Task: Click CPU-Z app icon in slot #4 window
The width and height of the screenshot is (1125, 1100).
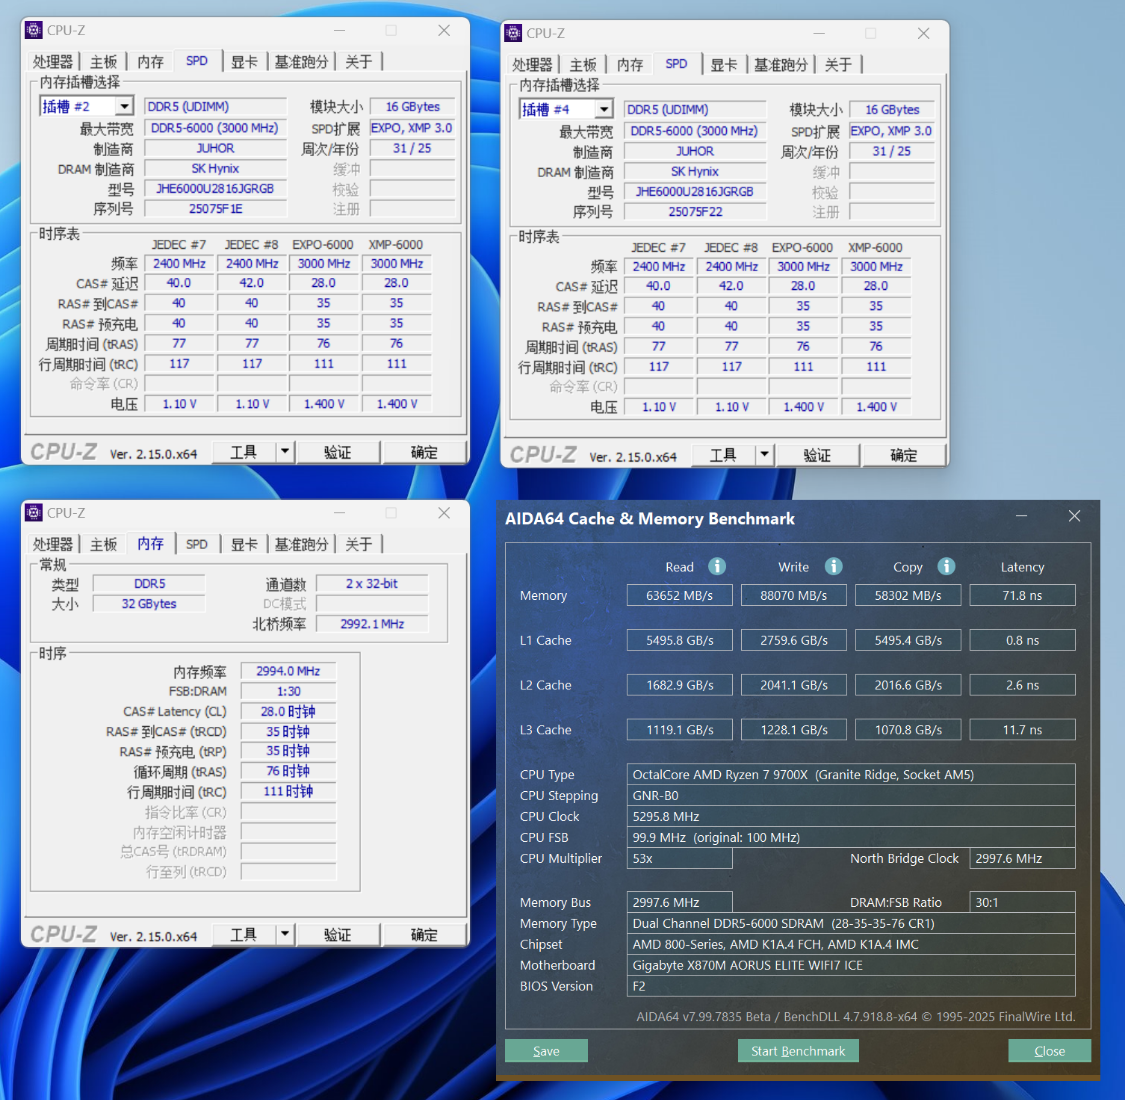Action: click(x=513, y=33)
